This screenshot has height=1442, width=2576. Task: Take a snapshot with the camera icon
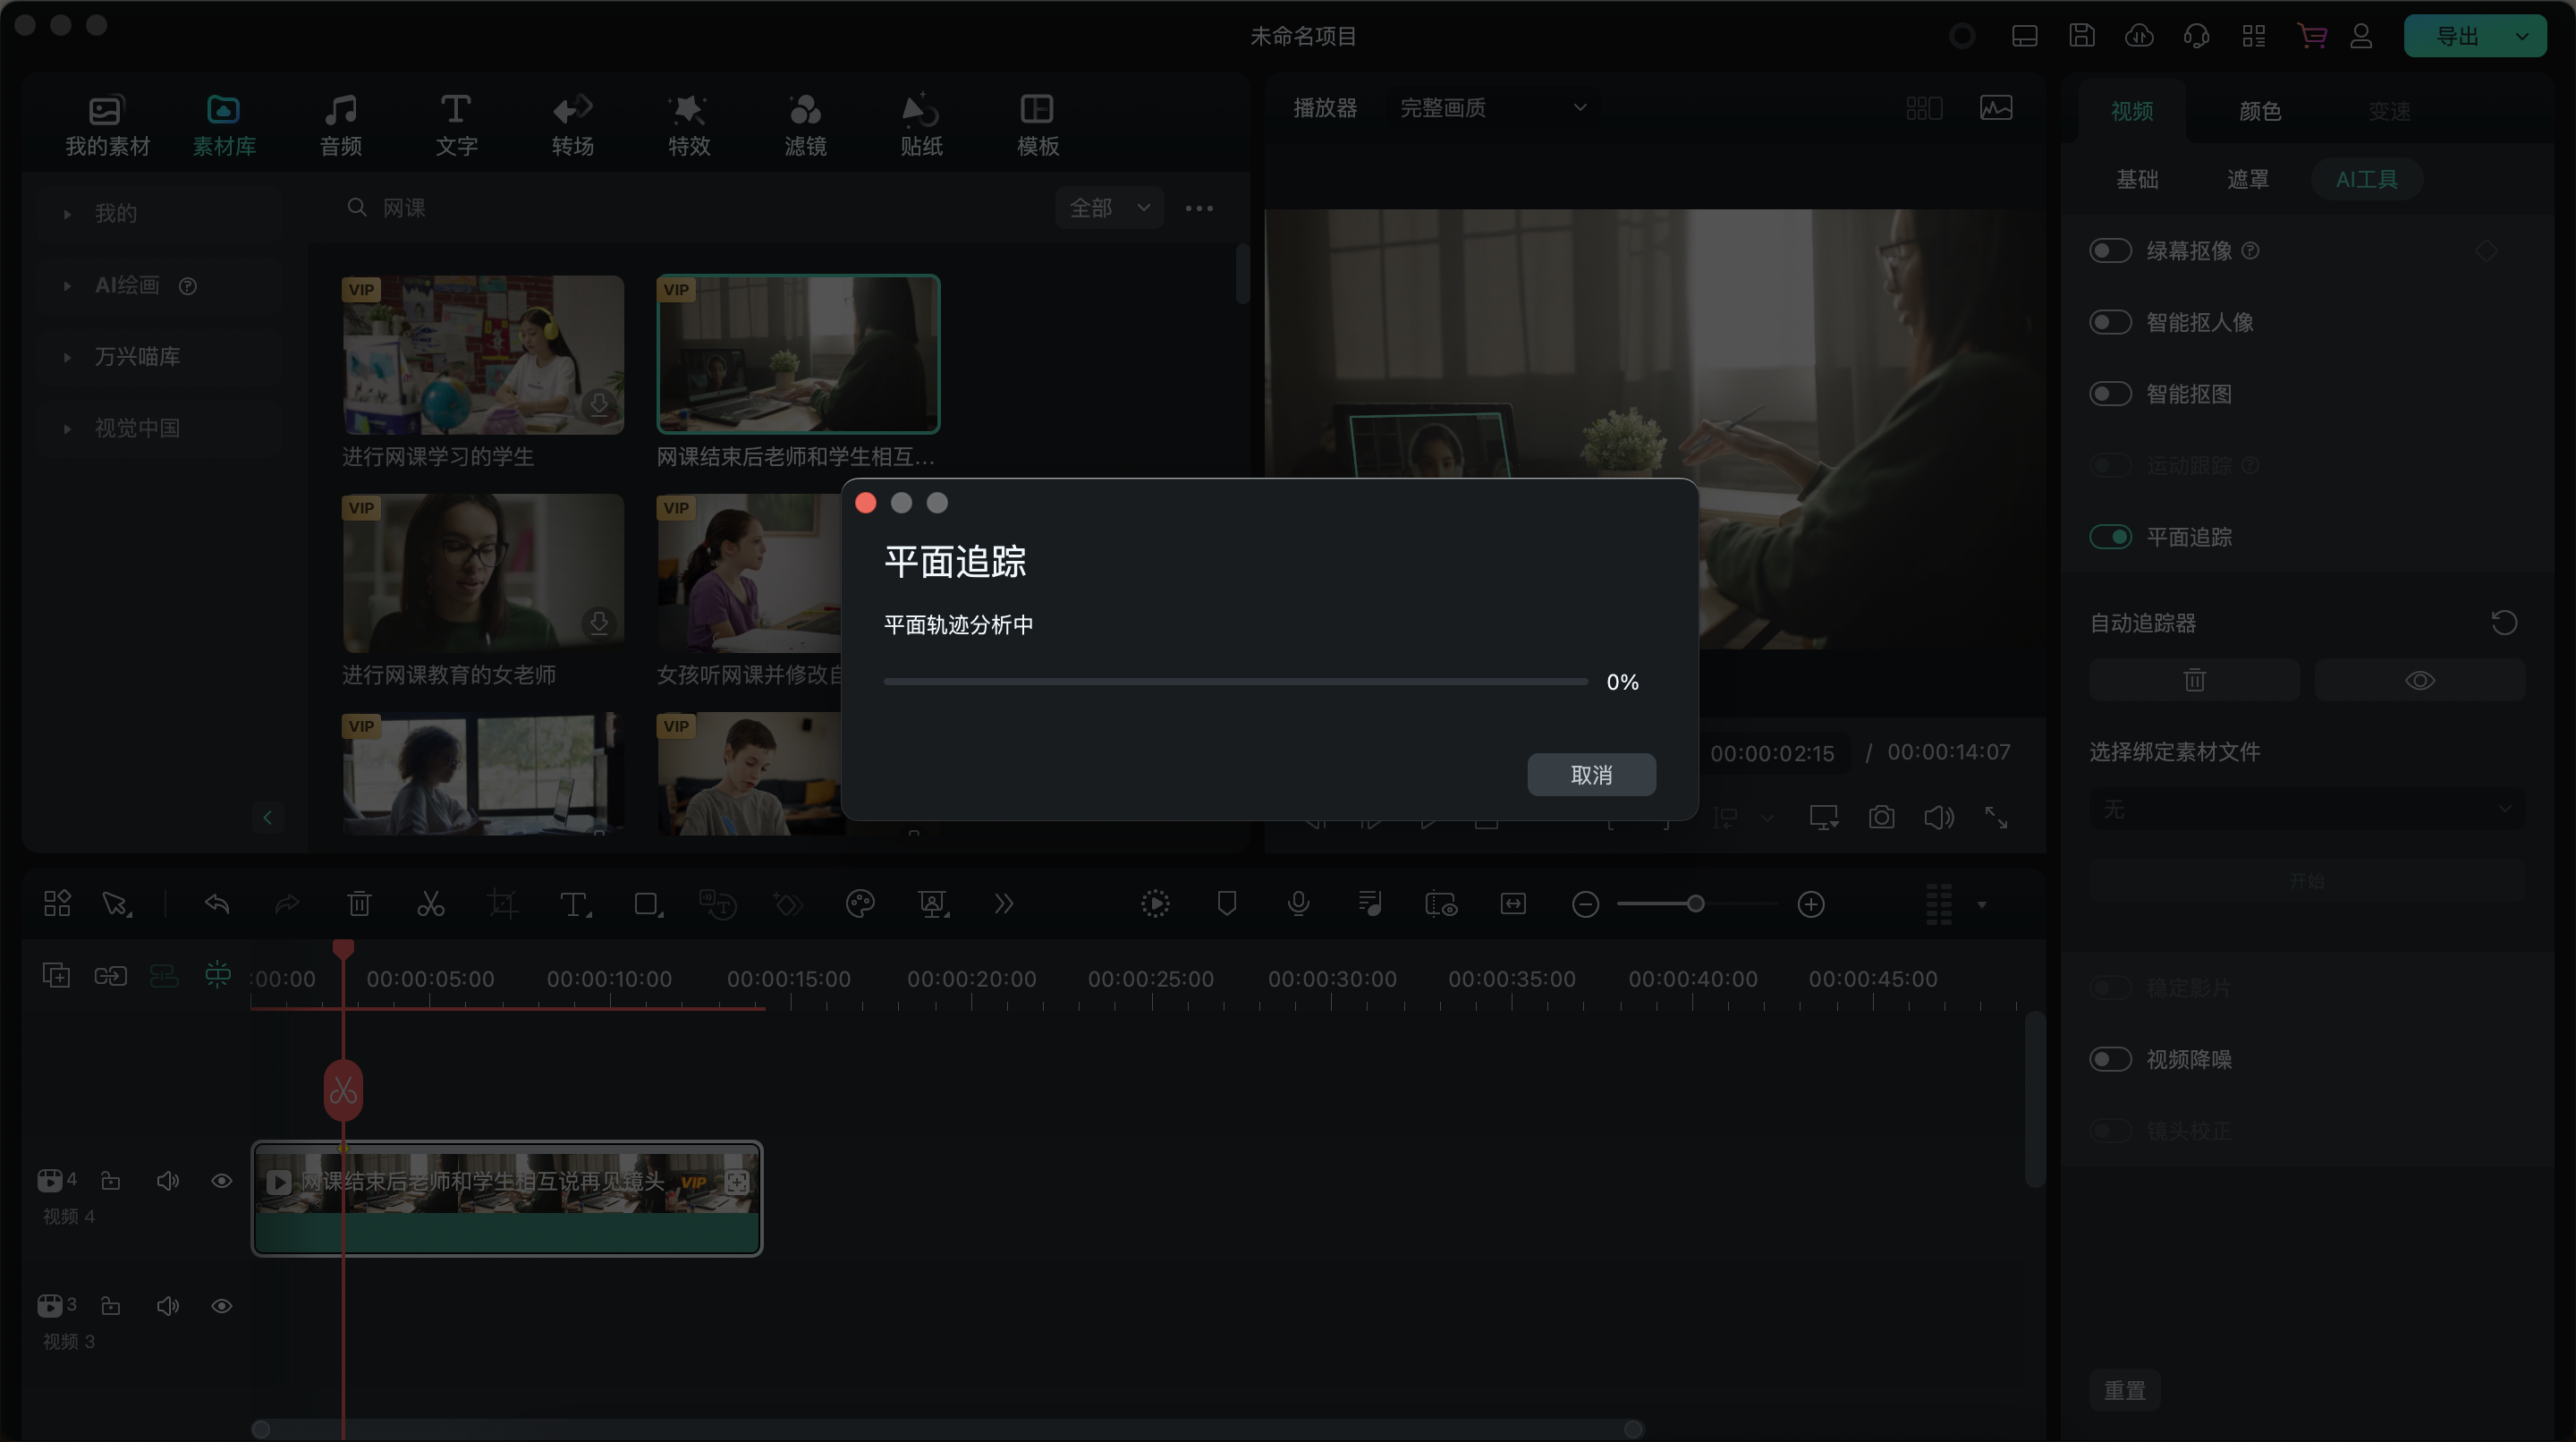[1881, 818]
